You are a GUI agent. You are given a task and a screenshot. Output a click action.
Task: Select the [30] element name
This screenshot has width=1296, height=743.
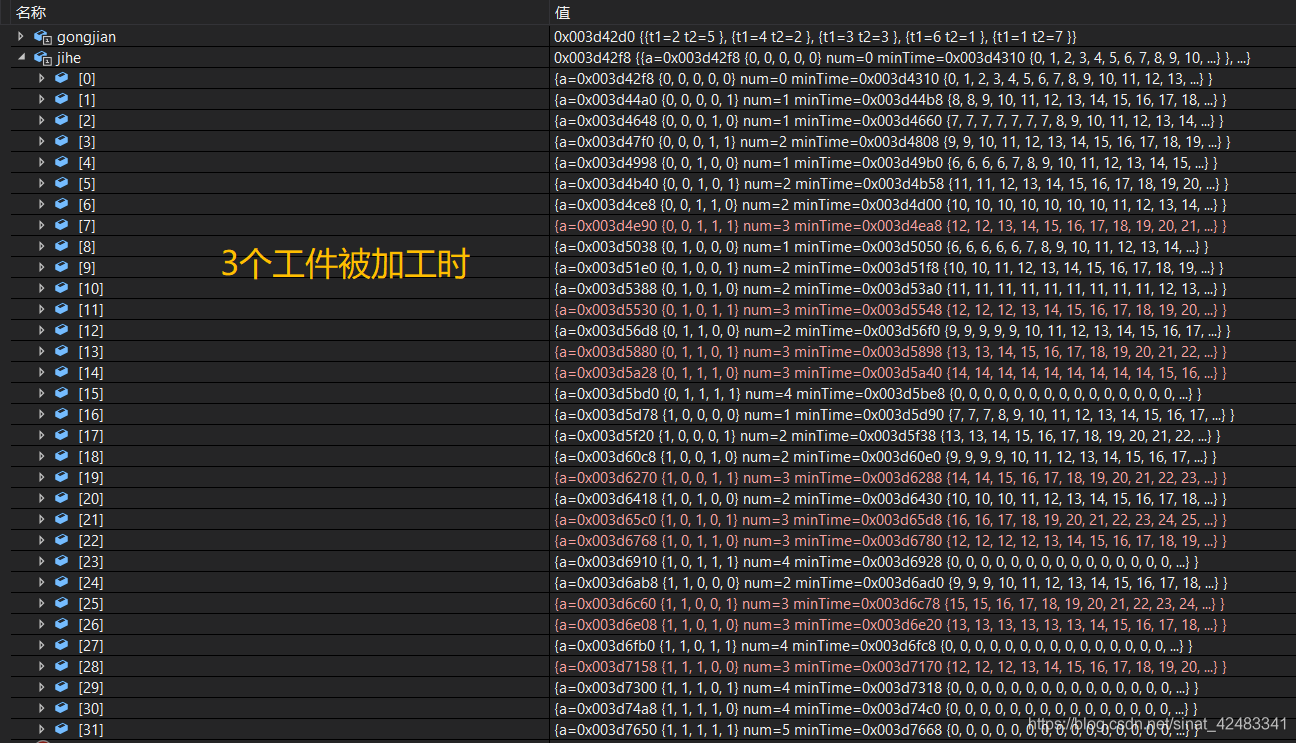91,708
